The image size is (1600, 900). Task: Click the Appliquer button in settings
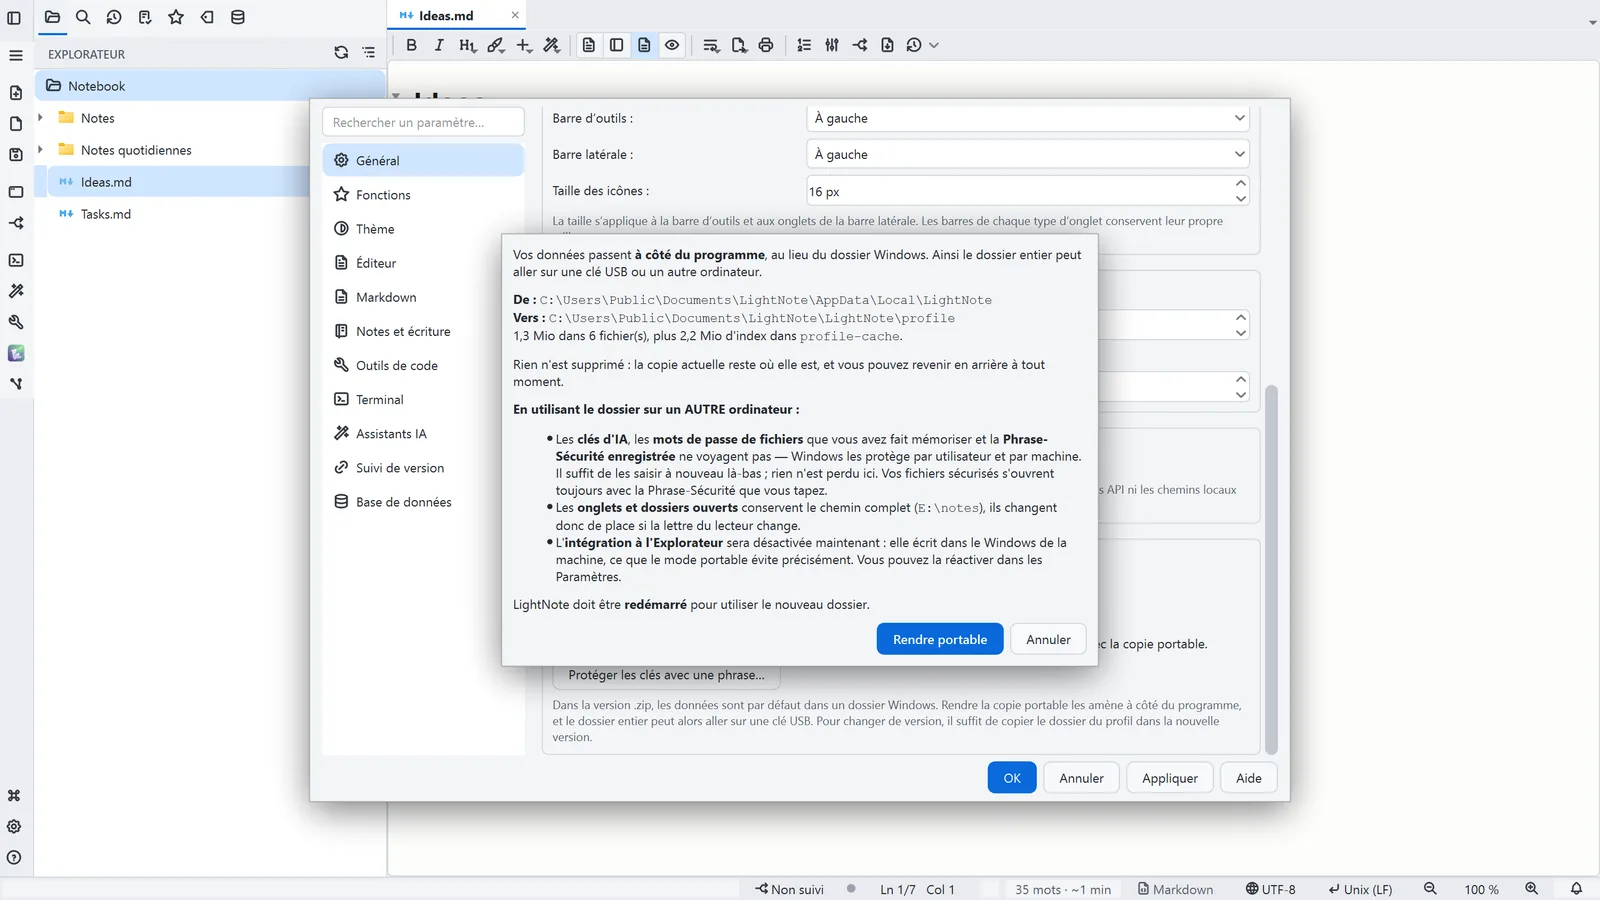1170,778
